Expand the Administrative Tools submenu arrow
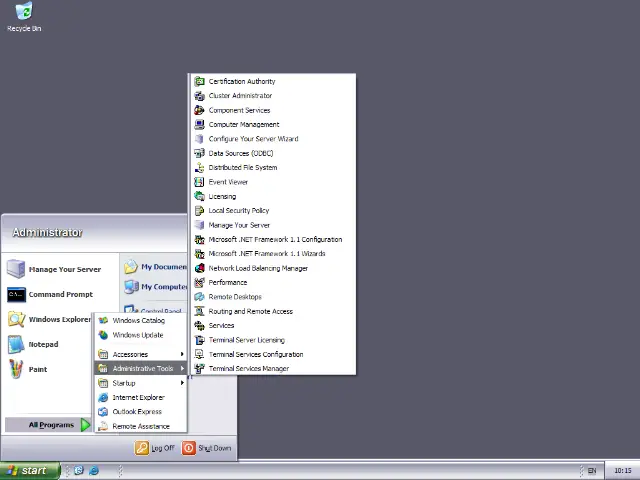 tap(182, 368)
